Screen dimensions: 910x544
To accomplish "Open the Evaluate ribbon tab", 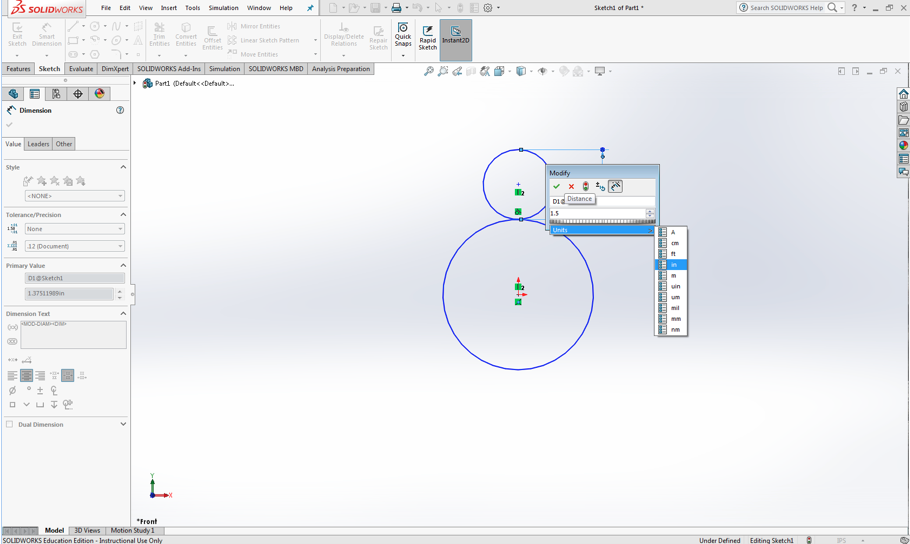I will (81, 69).
